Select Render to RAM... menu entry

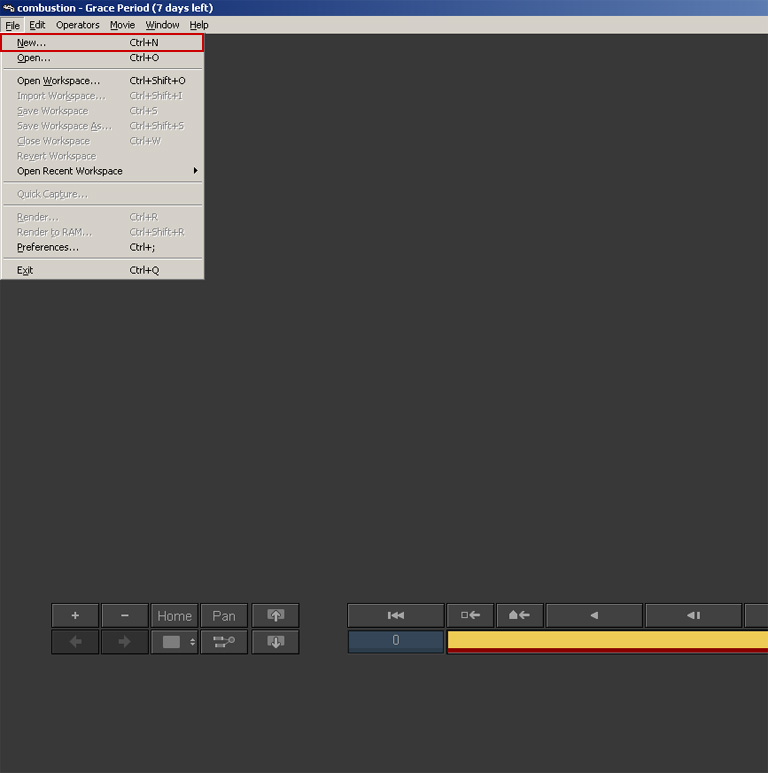point(103,232)
